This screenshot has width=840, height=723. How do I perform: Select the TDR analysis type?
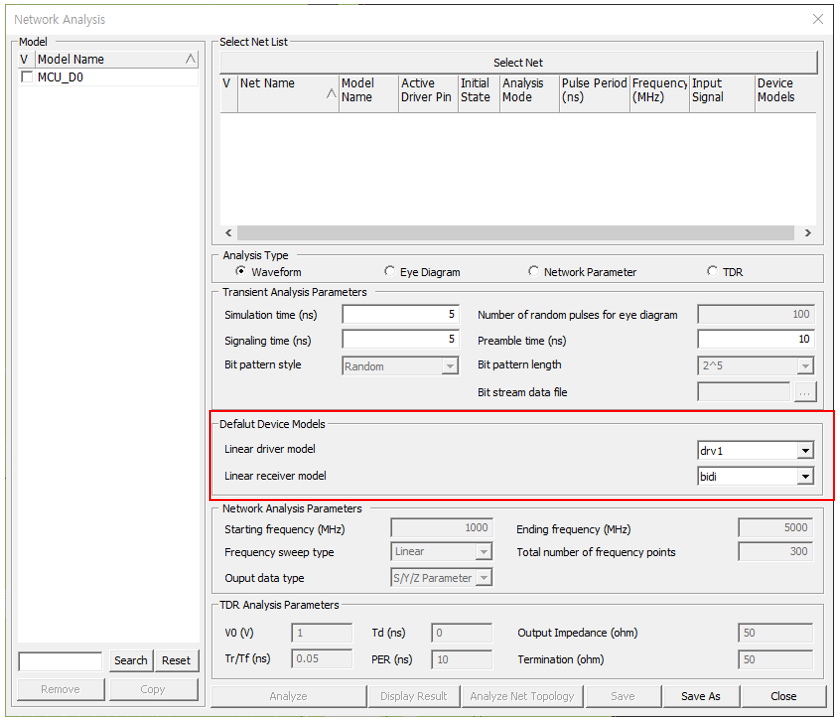(712, 272)
